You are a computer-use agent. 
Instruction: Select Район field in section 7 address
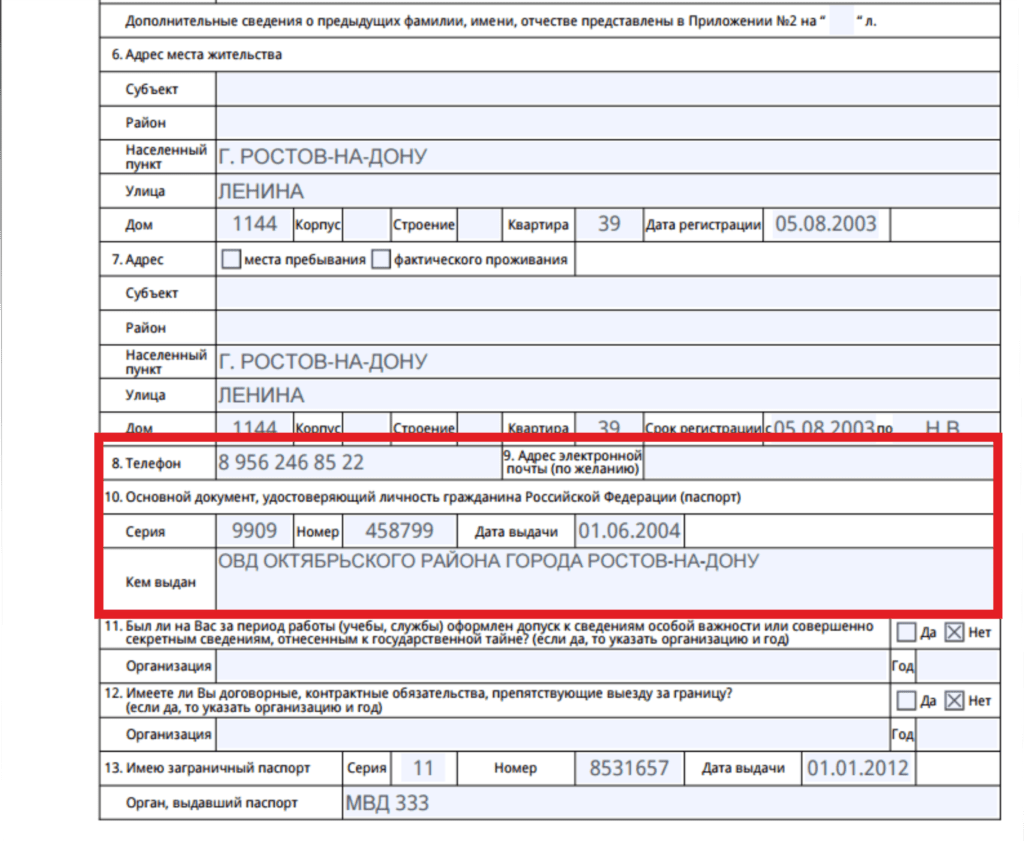click(x=607, y=327)
